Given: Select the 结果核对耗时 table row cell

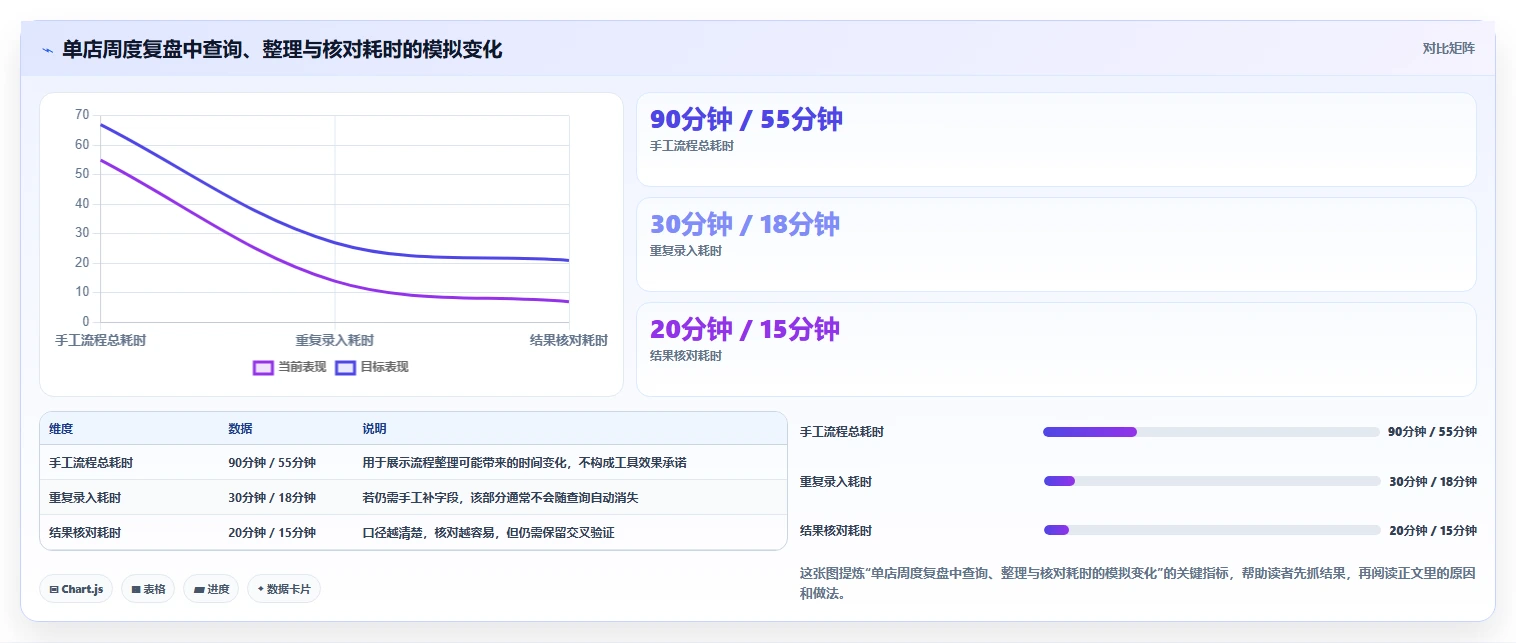Looking at the screenshot, I should [x=85, y=532].
